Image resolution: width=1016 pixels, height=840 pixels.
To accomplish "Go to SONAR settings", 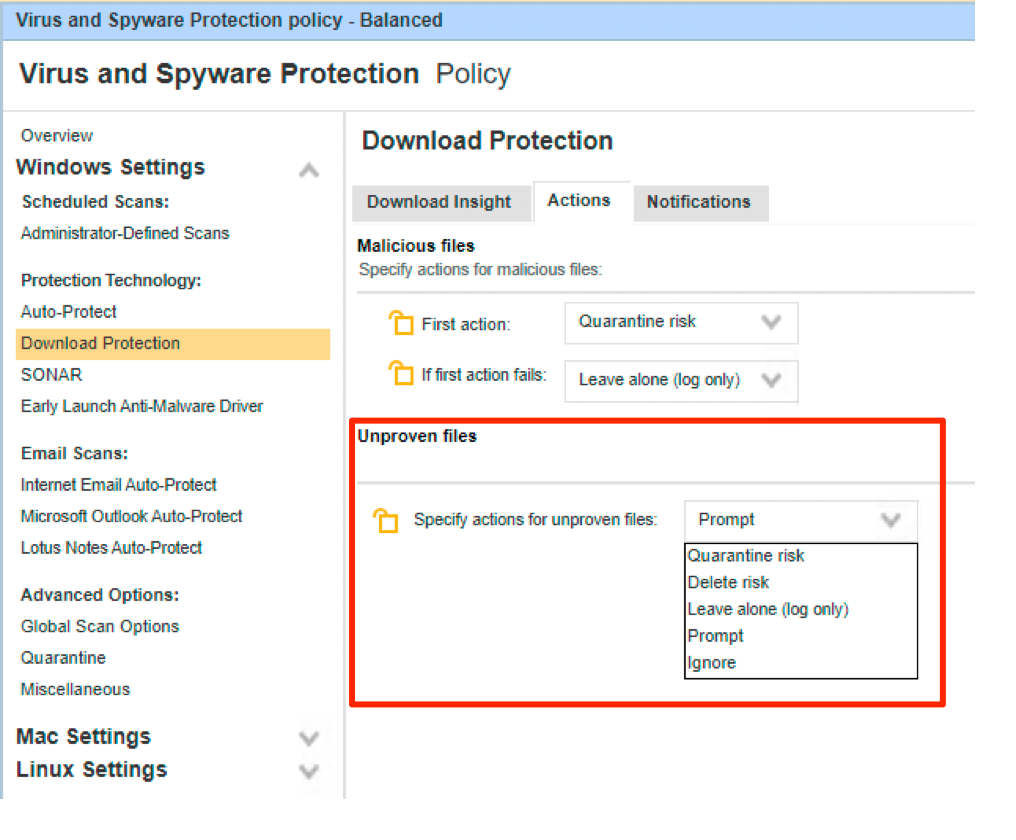I will click(x=52, y=375).
